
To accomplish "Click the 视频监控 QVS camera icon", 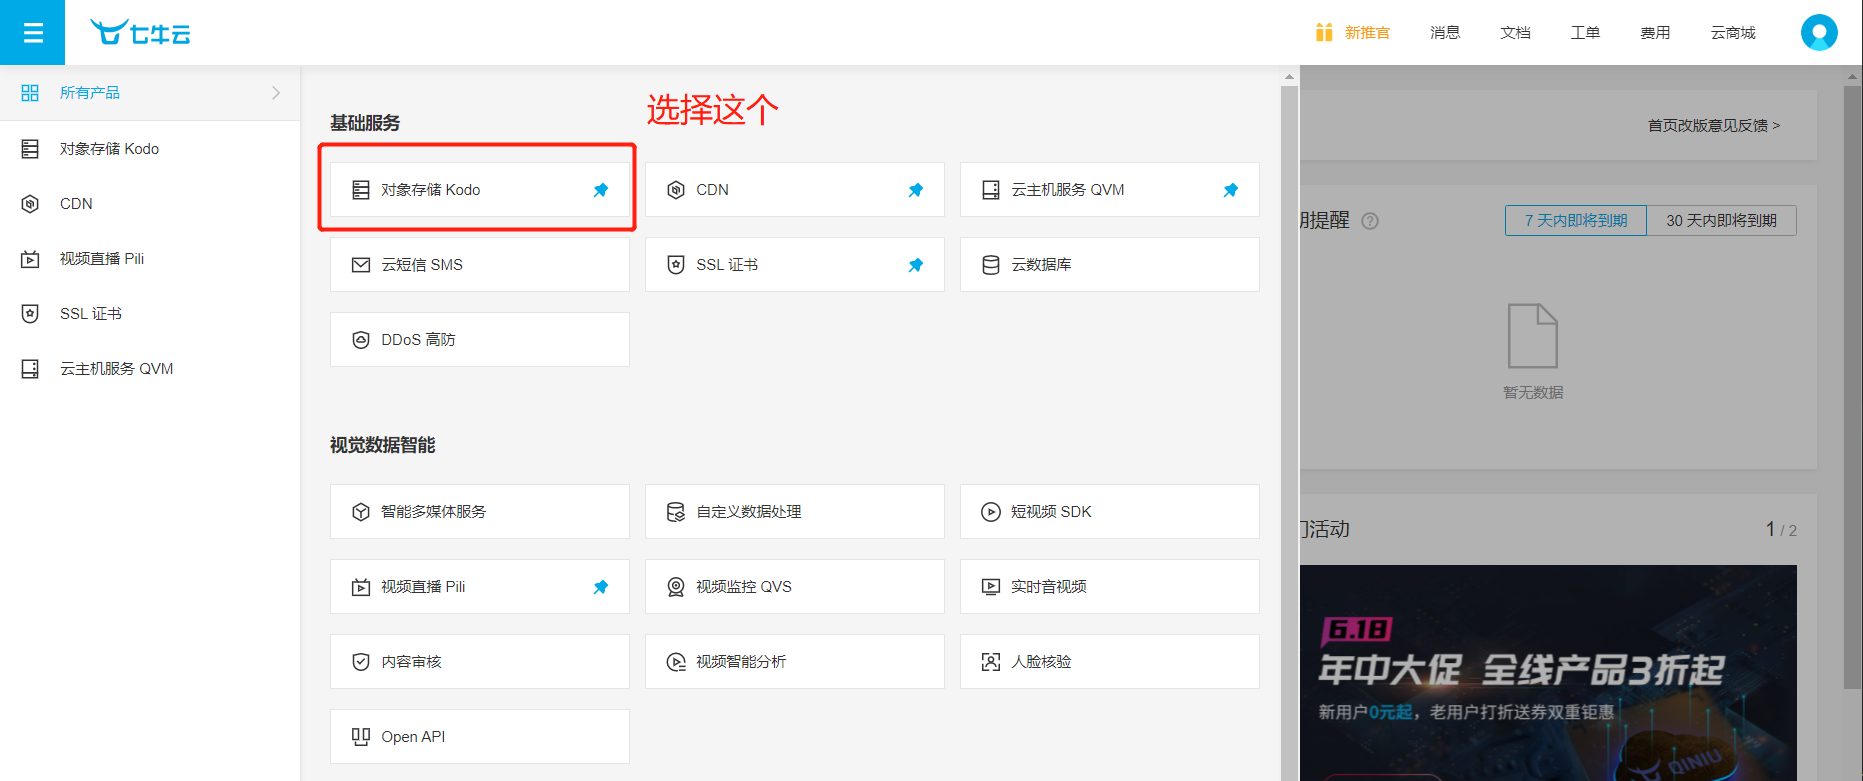I will pyautogui.click(x=676, y=587).
